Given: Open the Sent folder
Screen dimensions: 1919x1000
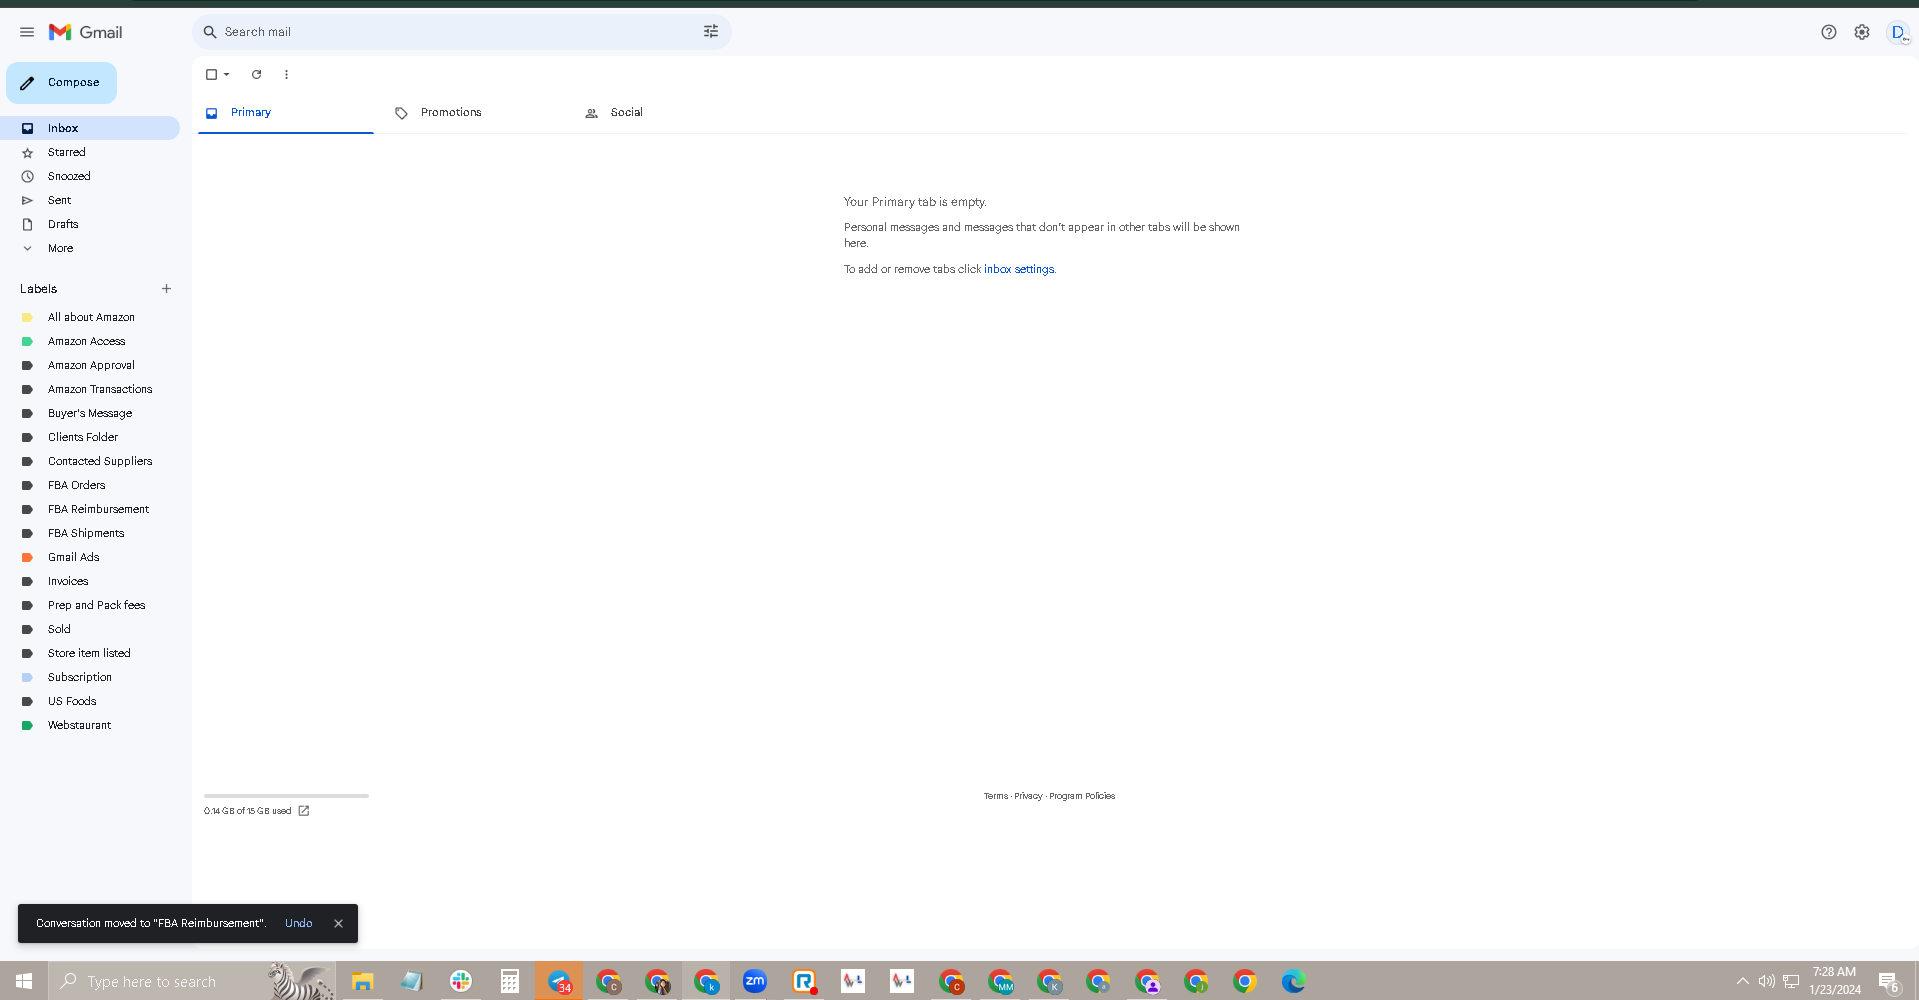Looking at the screenshot, I should [90, 200].
